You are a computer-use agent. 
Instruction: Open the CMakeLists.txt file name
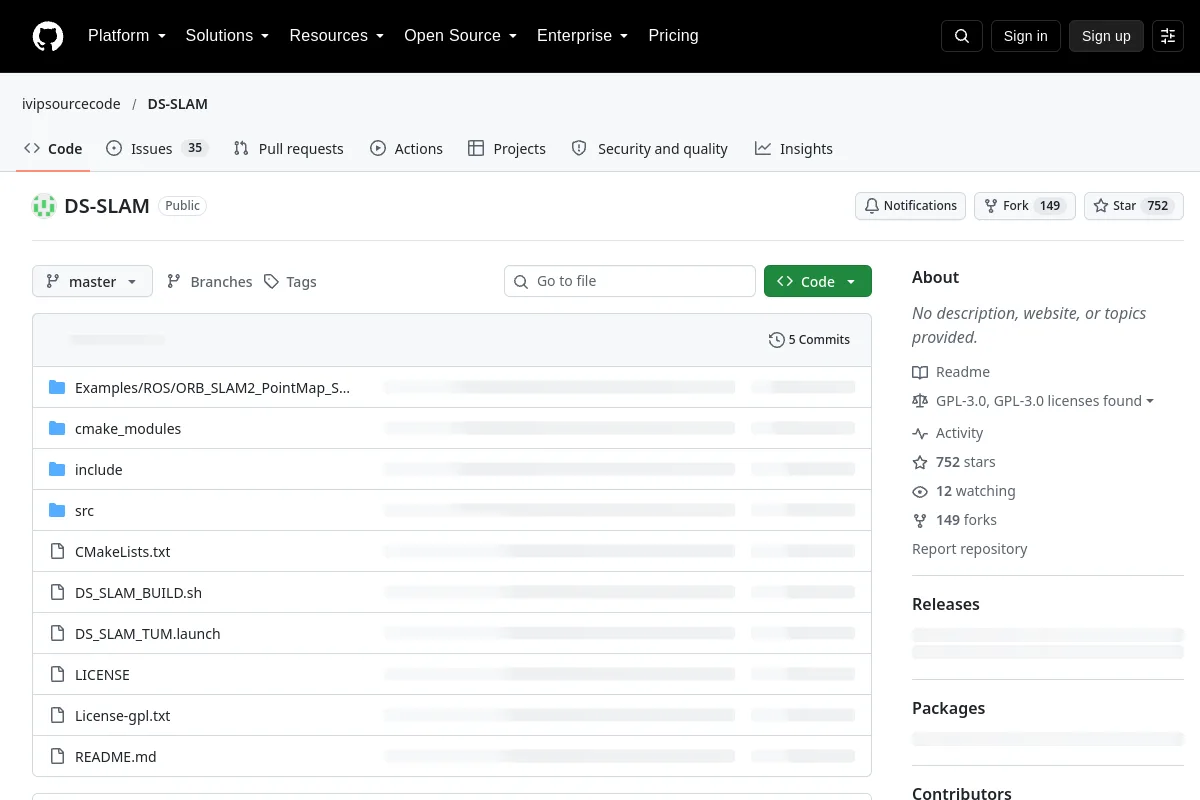coord(123,551)
